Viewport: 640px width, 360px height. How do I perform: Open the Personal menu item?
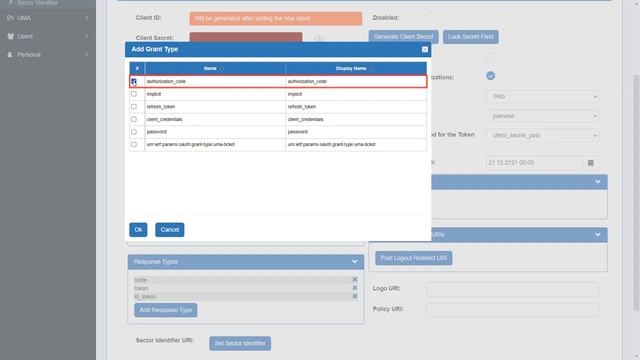pyautogui.click(x=48, y=54)
